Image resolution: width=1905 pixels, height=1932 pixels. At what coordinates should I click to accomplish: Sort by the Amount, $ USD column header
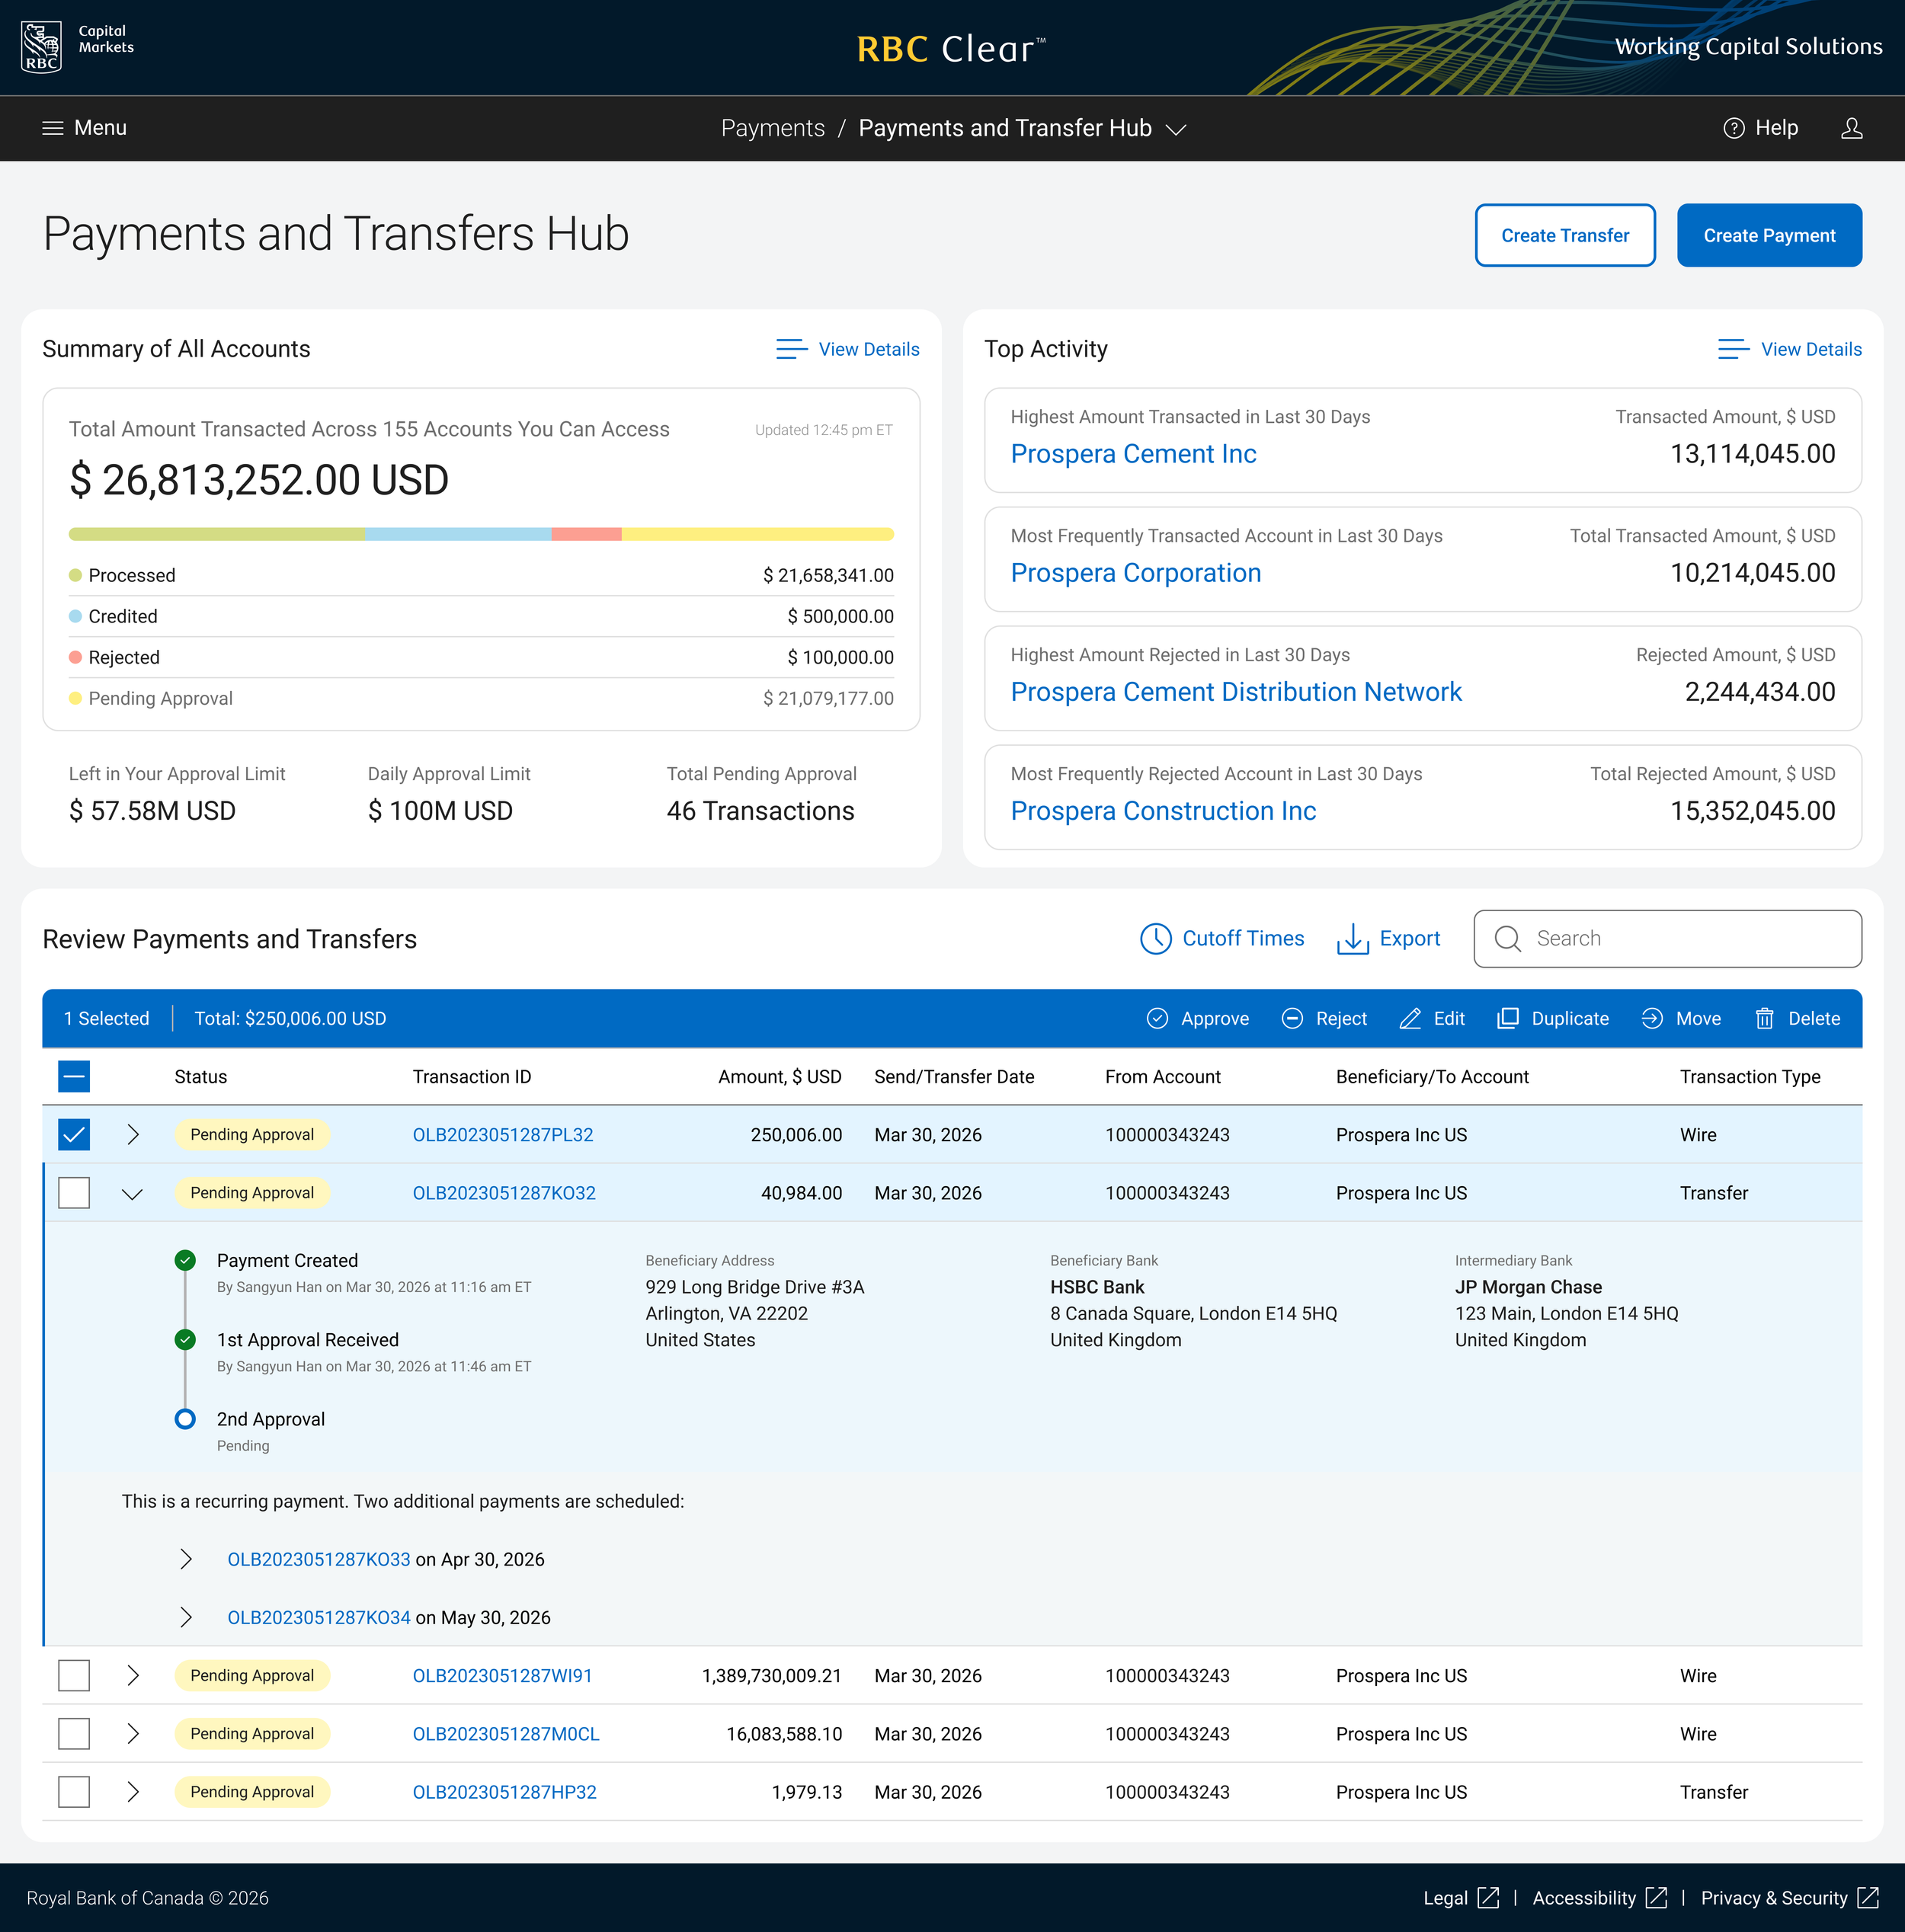[779, 1076]
